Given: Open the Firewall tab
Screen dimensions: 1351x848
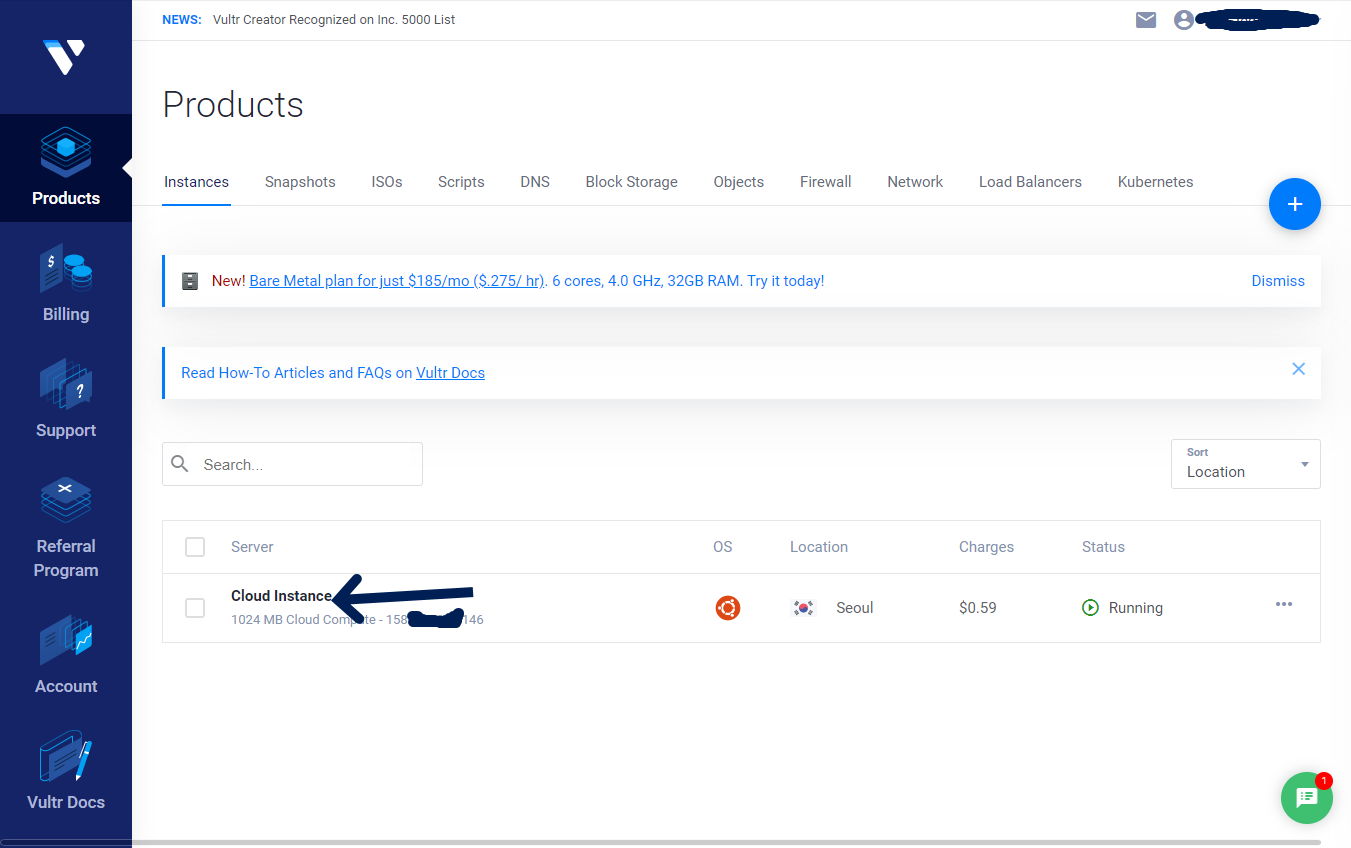Looking at the screenshot, I should pos(826,182).
